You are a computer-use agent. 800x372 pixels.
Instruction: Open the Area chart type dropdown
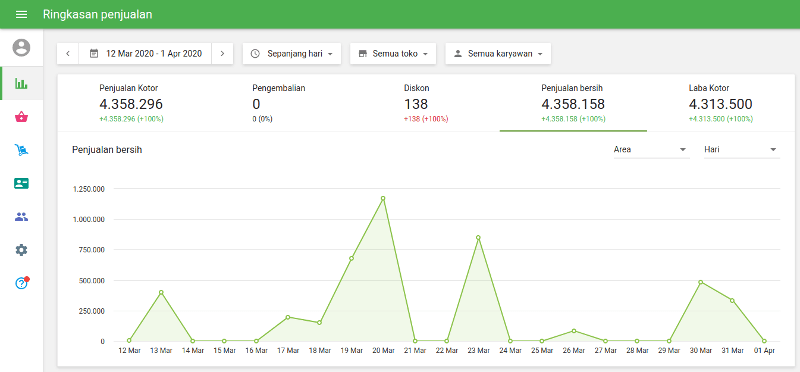tap(651, 150)
